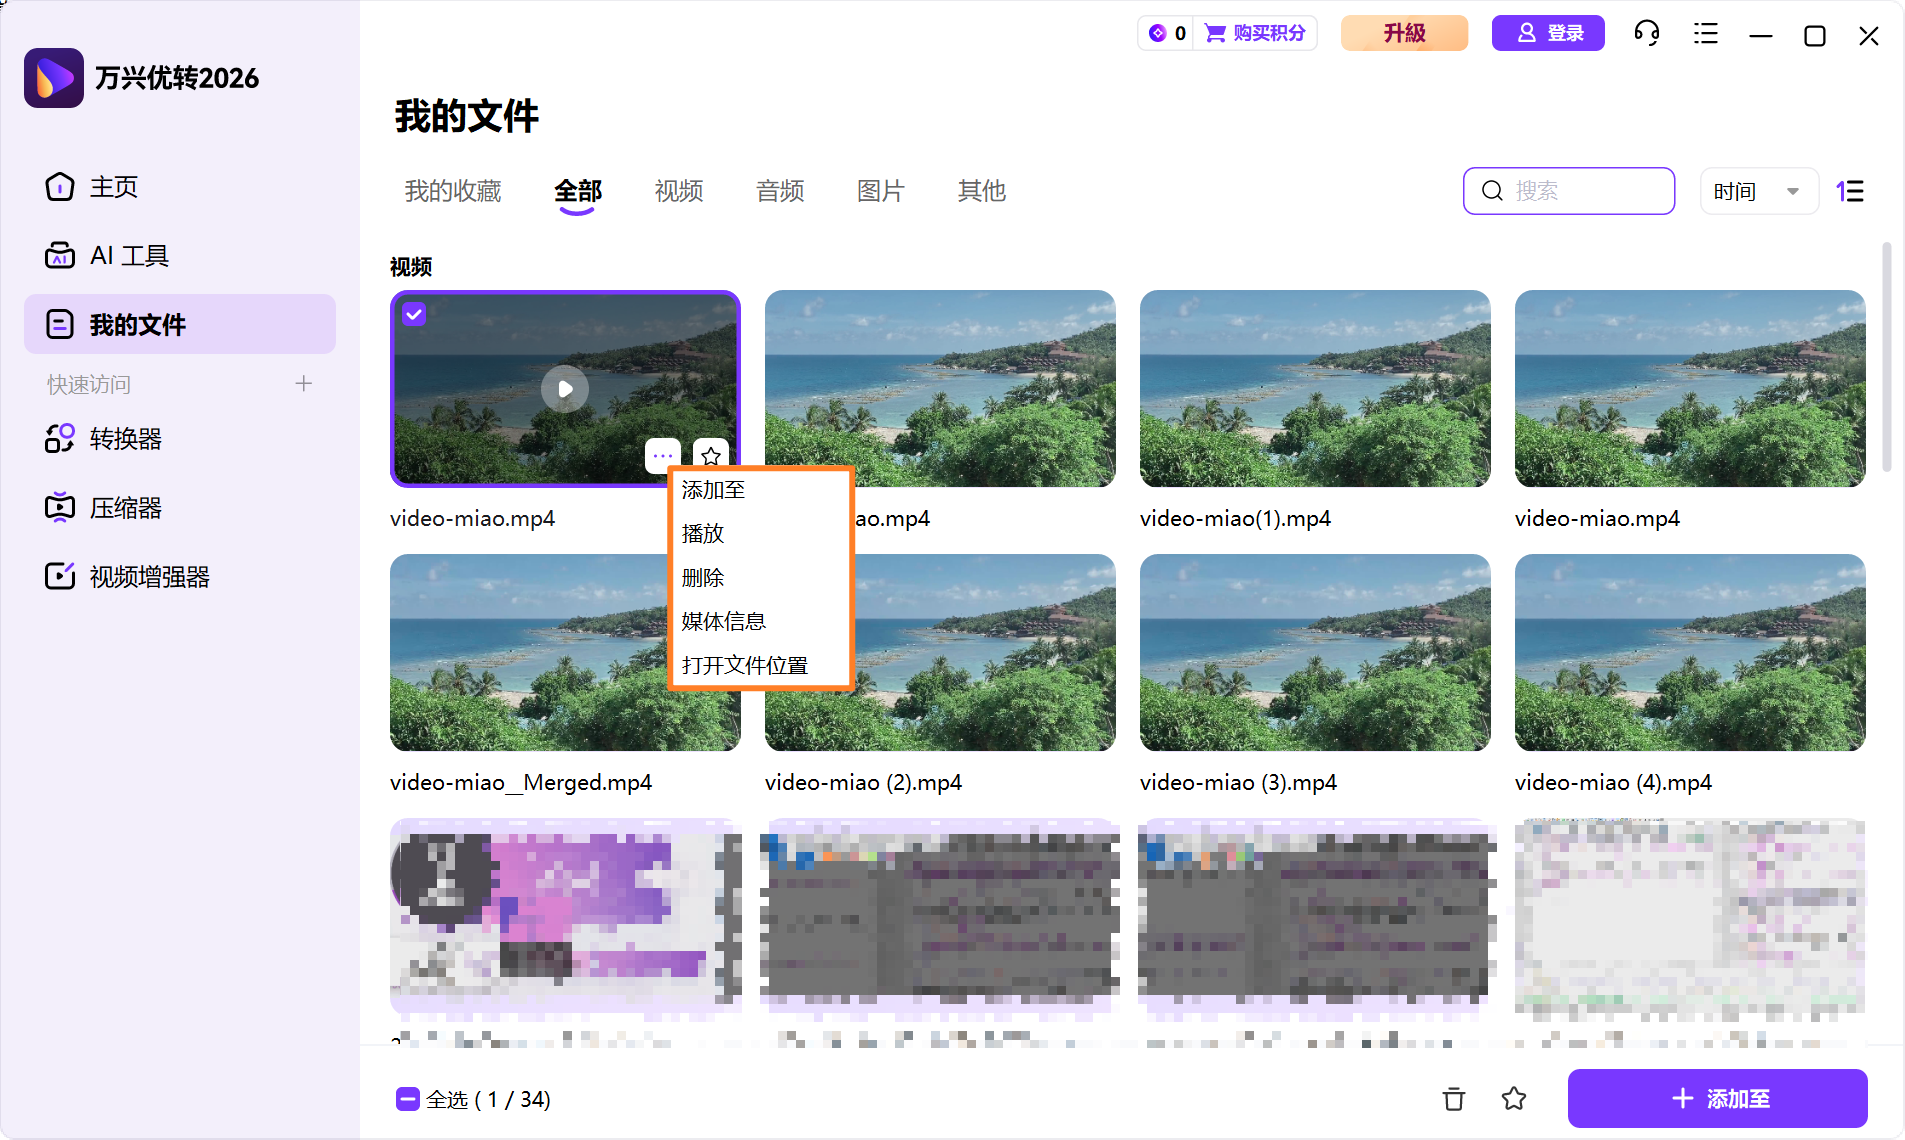The width and height of the screenshot is (1905, 1140).
Task: Select the 压缩器 (Compressor) tool
Action: [x=125, y=507]
